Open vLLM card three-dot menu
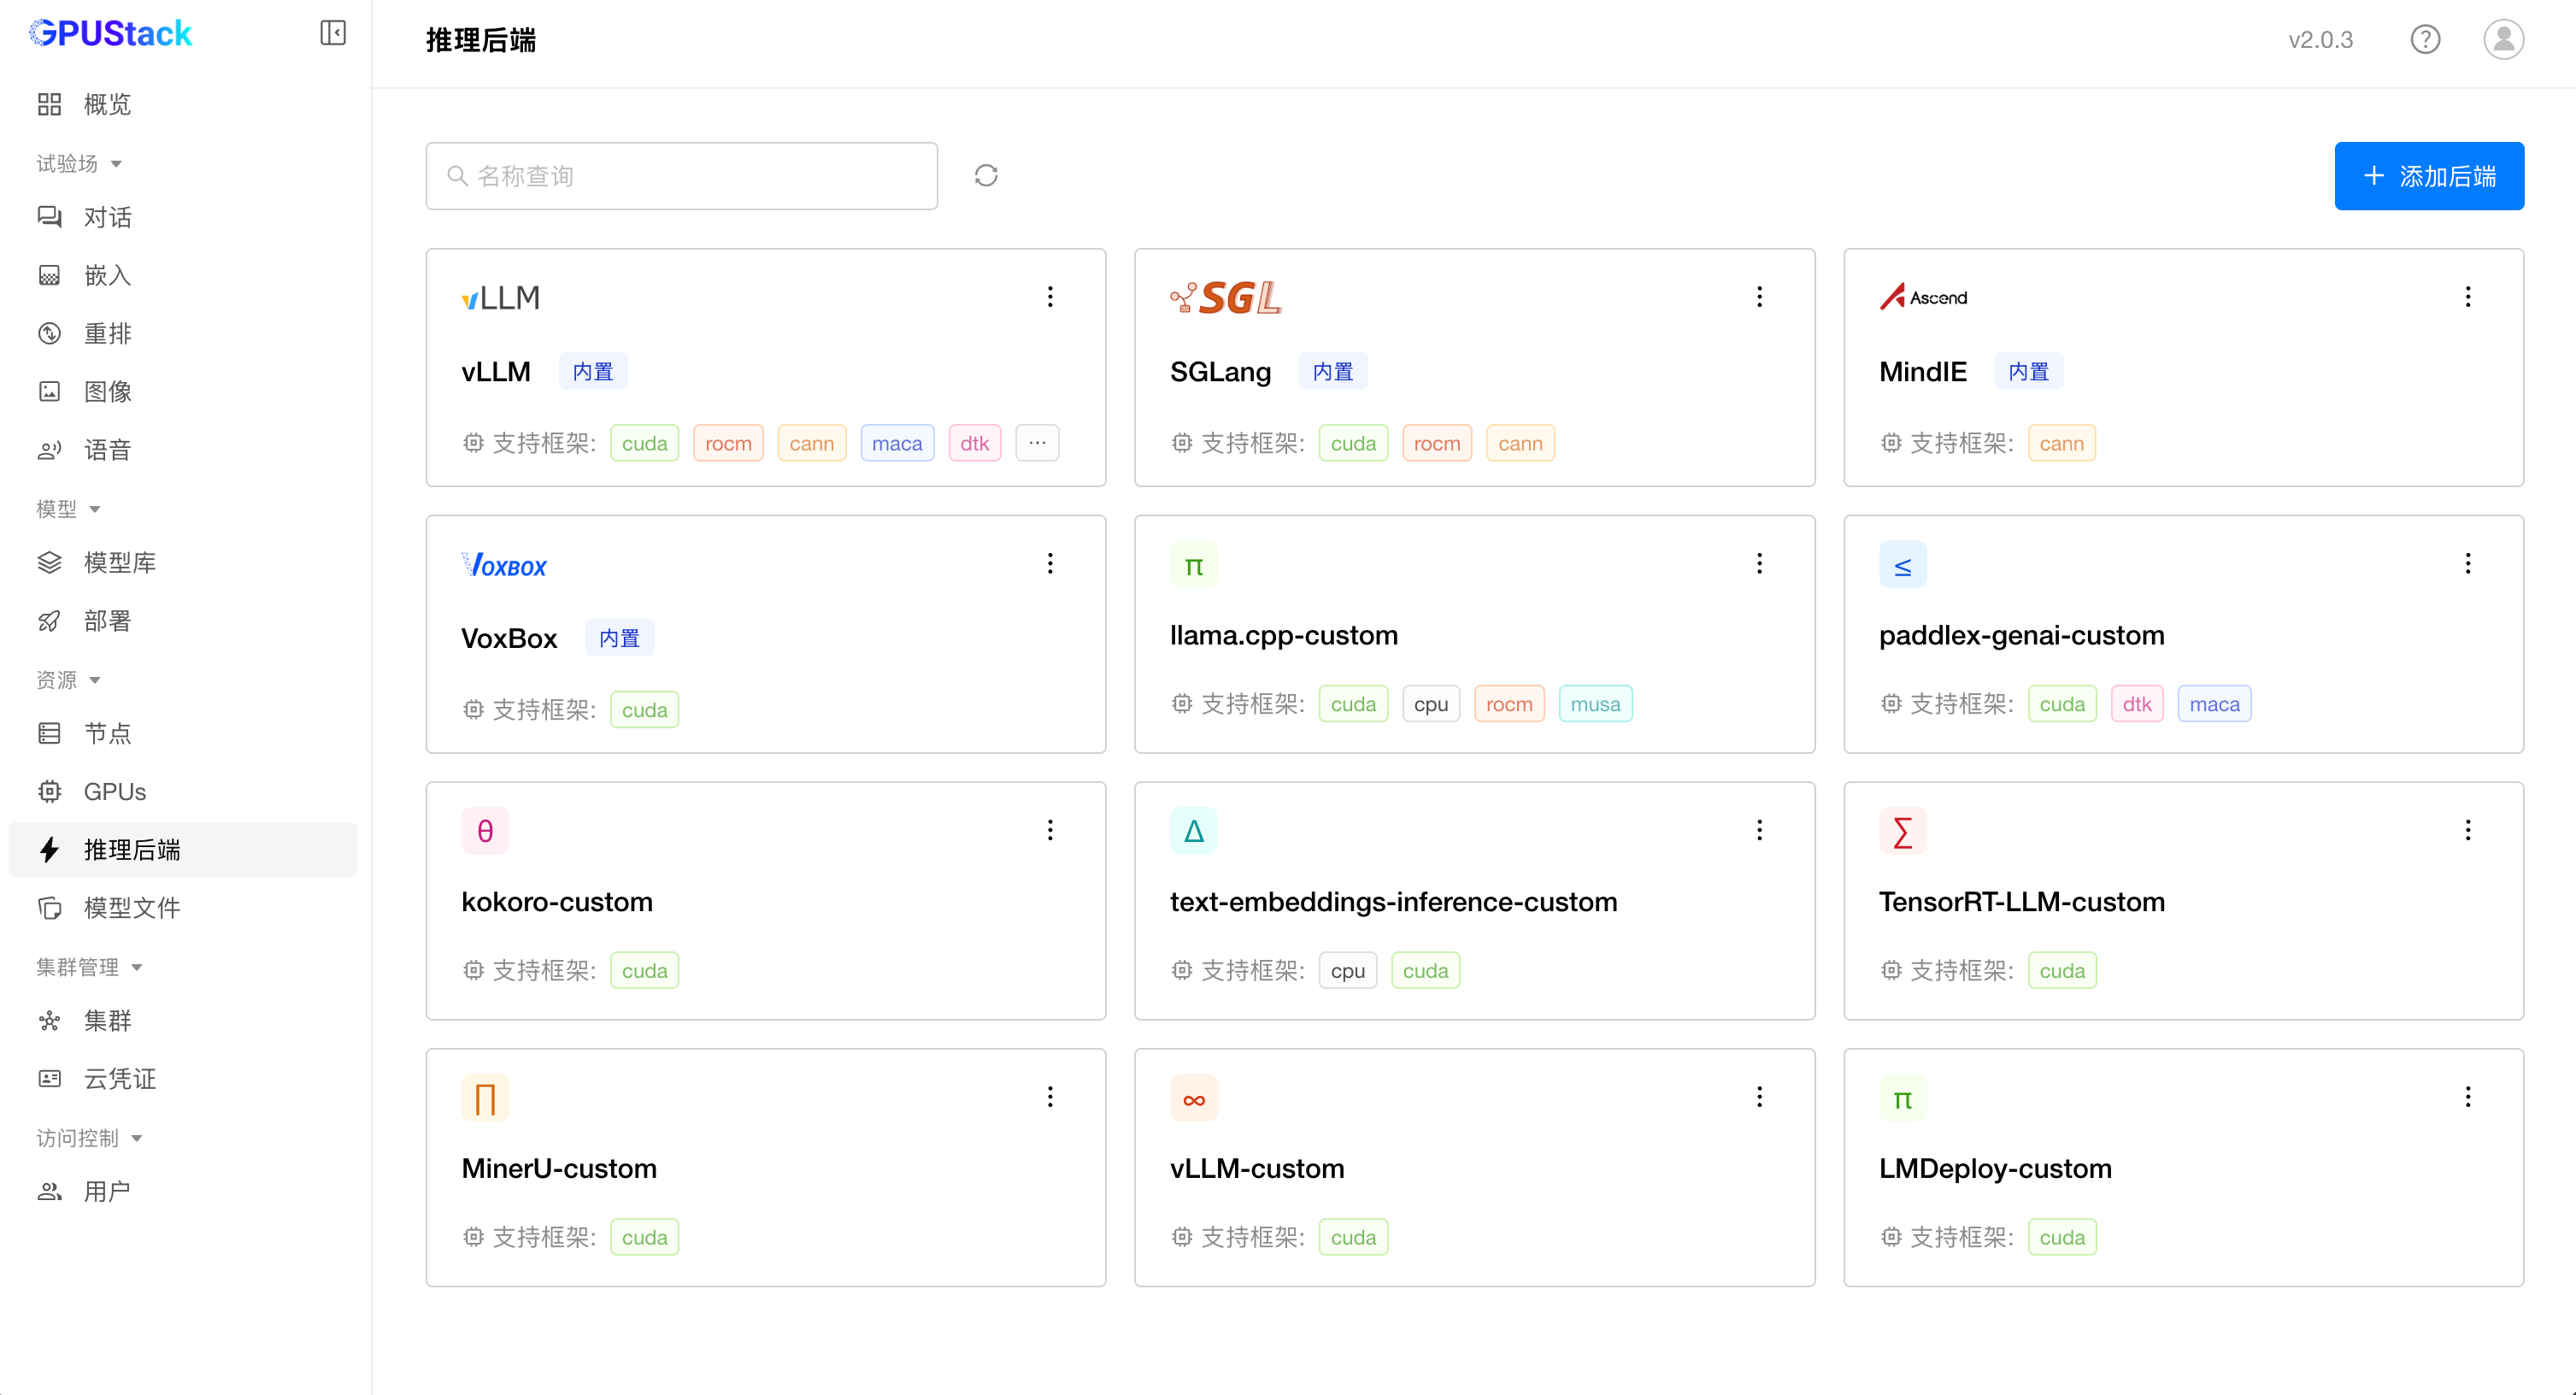This screenshot has width=2576, height=1395. [1050, 297]
